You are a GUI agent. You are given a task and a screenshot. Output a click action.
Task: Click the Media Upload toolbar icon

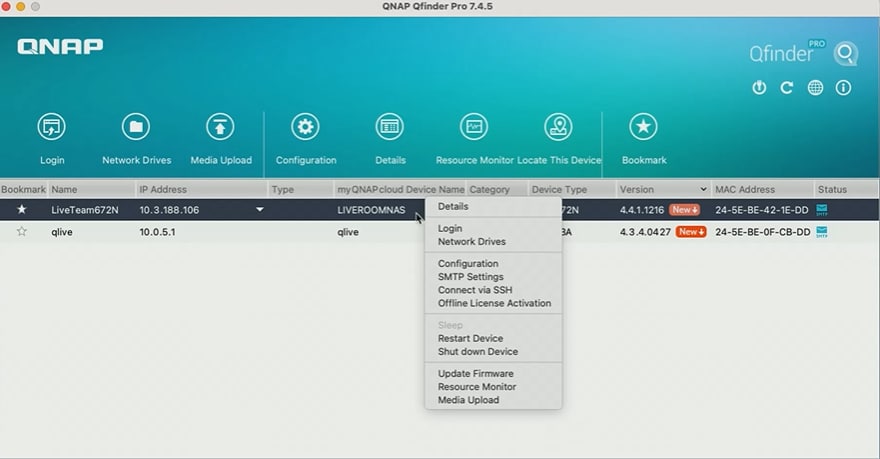[x=220, y=127]
